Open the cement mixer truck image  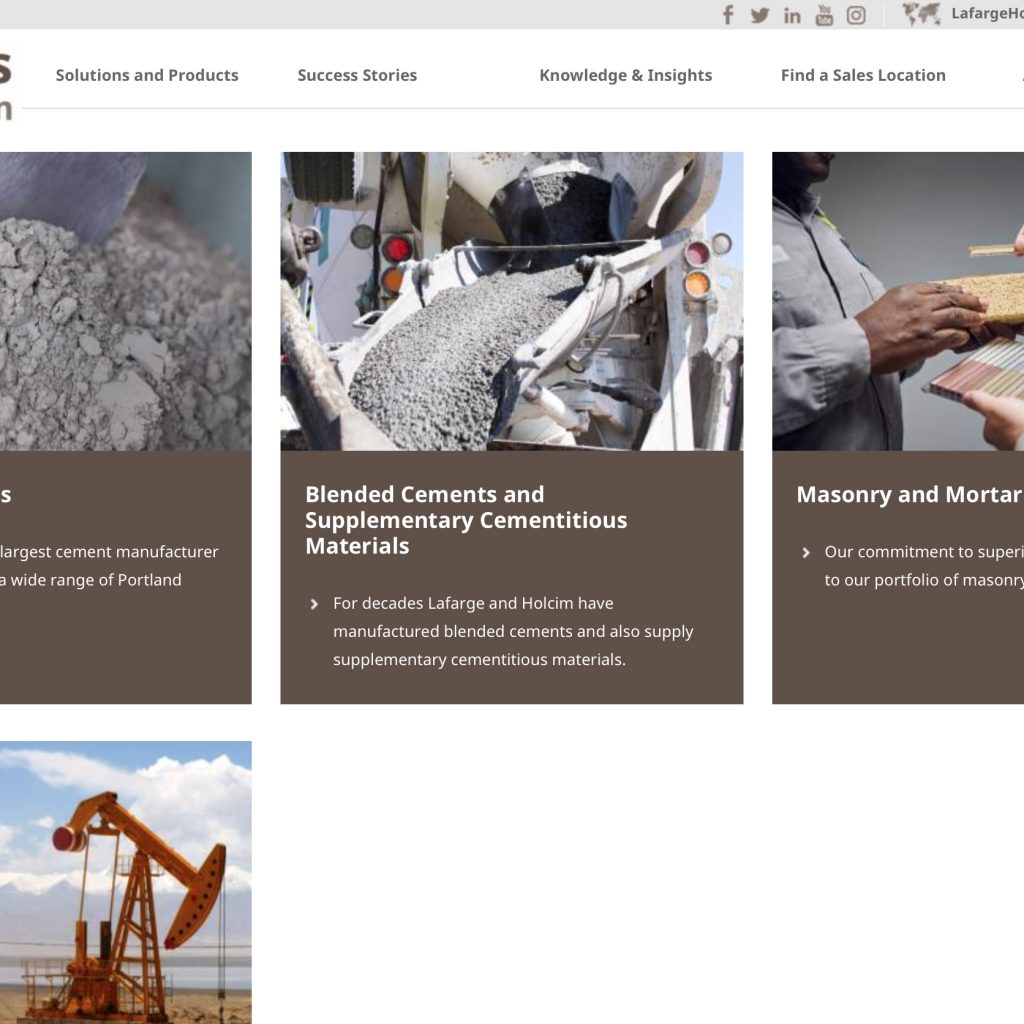click(x=512, y=300)
